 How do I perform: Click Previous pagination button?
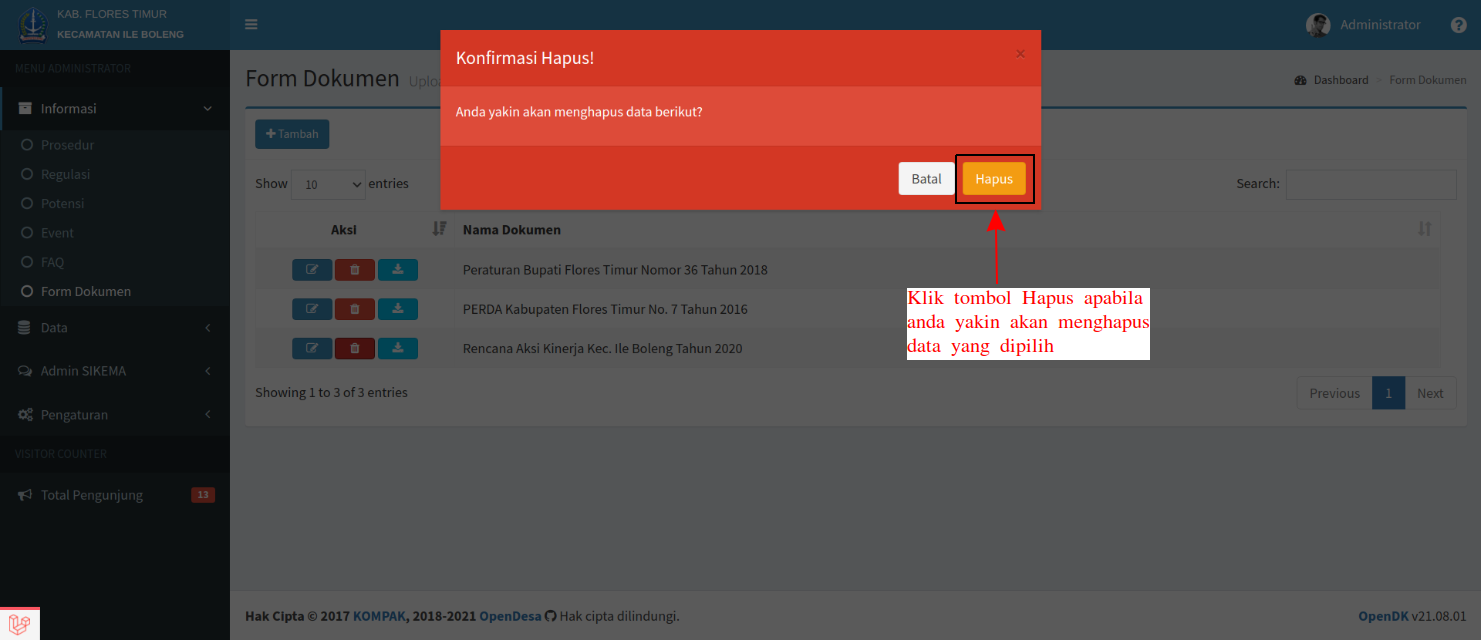(1335, 393)
